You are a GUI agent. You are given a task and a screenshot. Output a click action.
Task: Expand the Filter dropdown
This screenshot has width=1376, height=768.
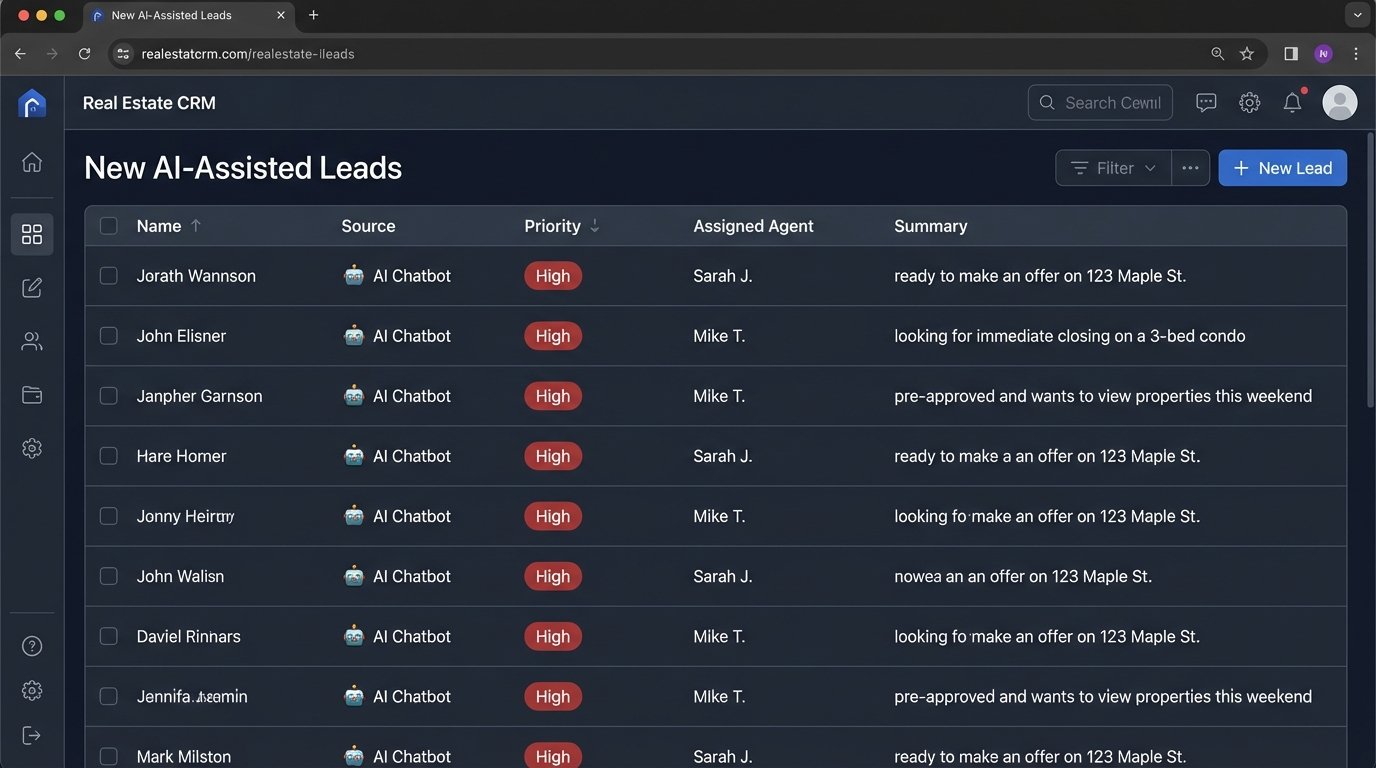pyautogui.click(x=1112, y=167)
